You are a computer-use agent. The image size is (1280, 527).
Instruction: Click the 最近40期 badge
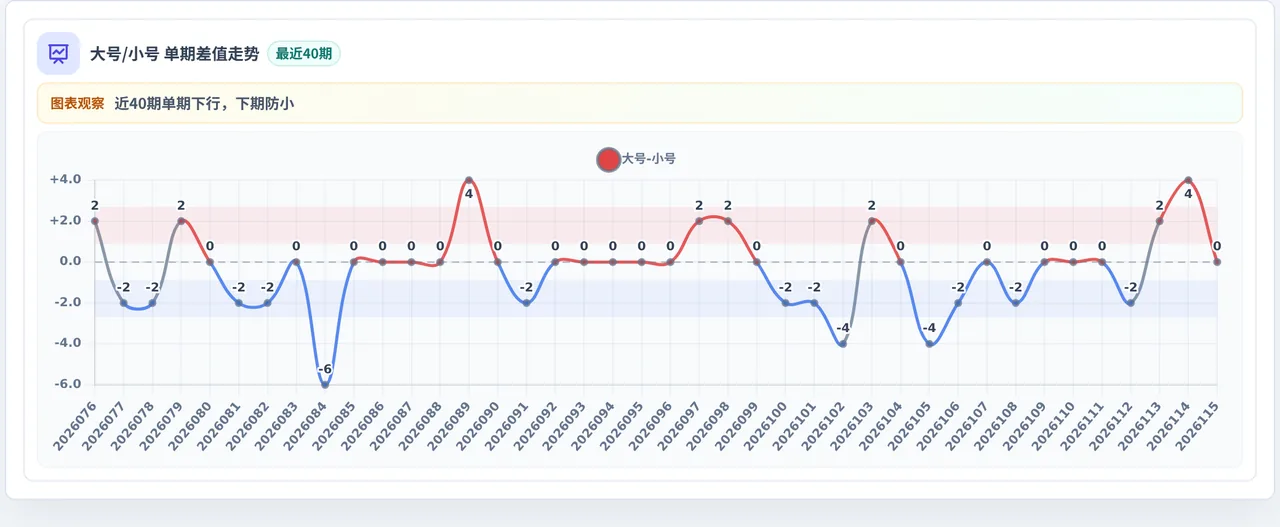coord(304,54)
